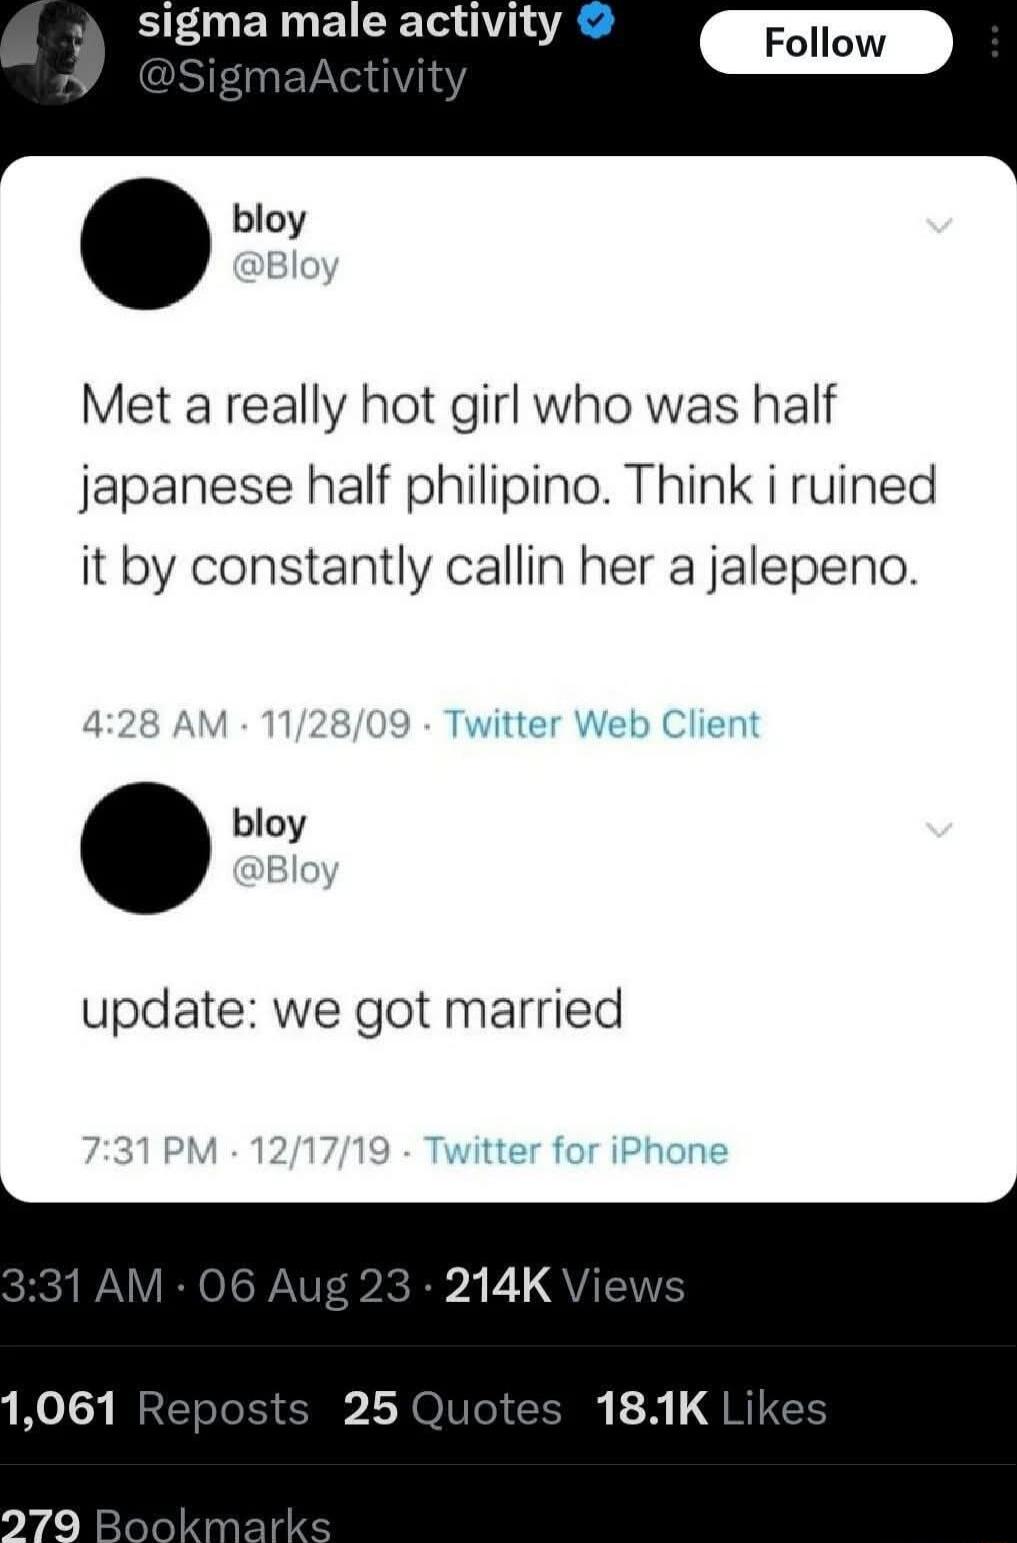This screenshot has height=1543, width=1017.
Task: View the 25 Quotes list
Action: pos(452,1408)
